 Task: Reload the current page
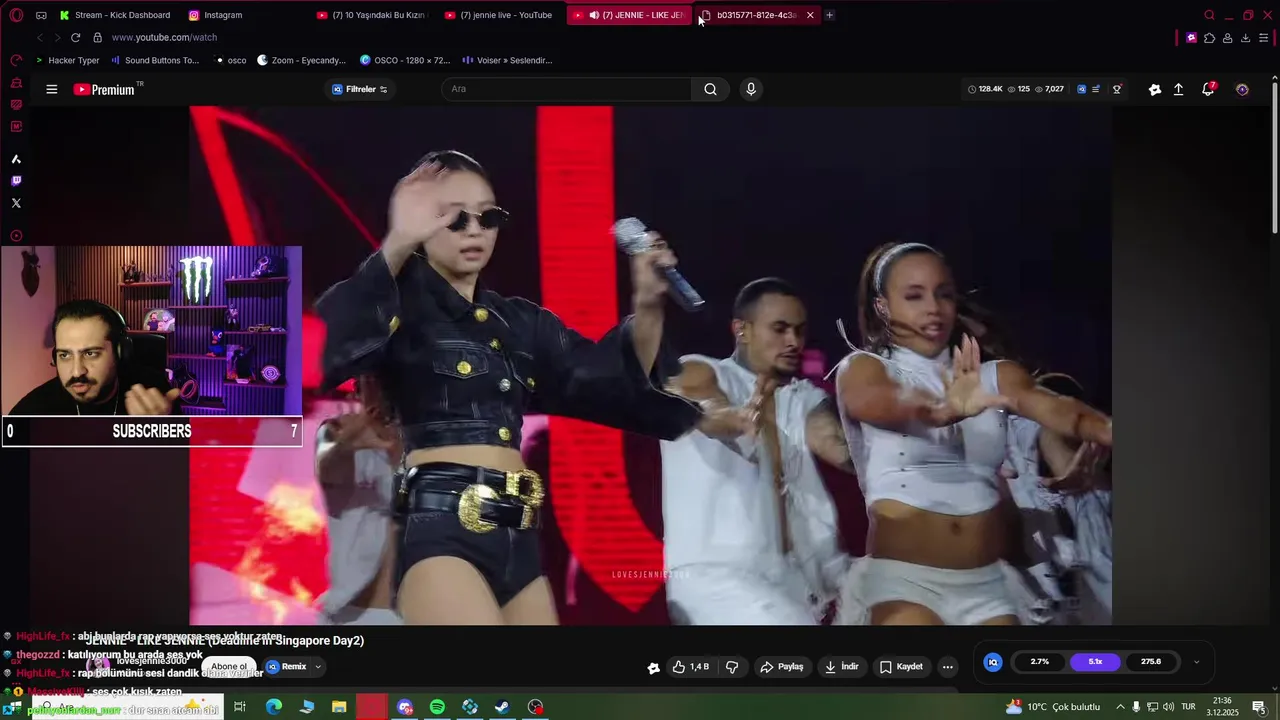(x=75, y=37)
